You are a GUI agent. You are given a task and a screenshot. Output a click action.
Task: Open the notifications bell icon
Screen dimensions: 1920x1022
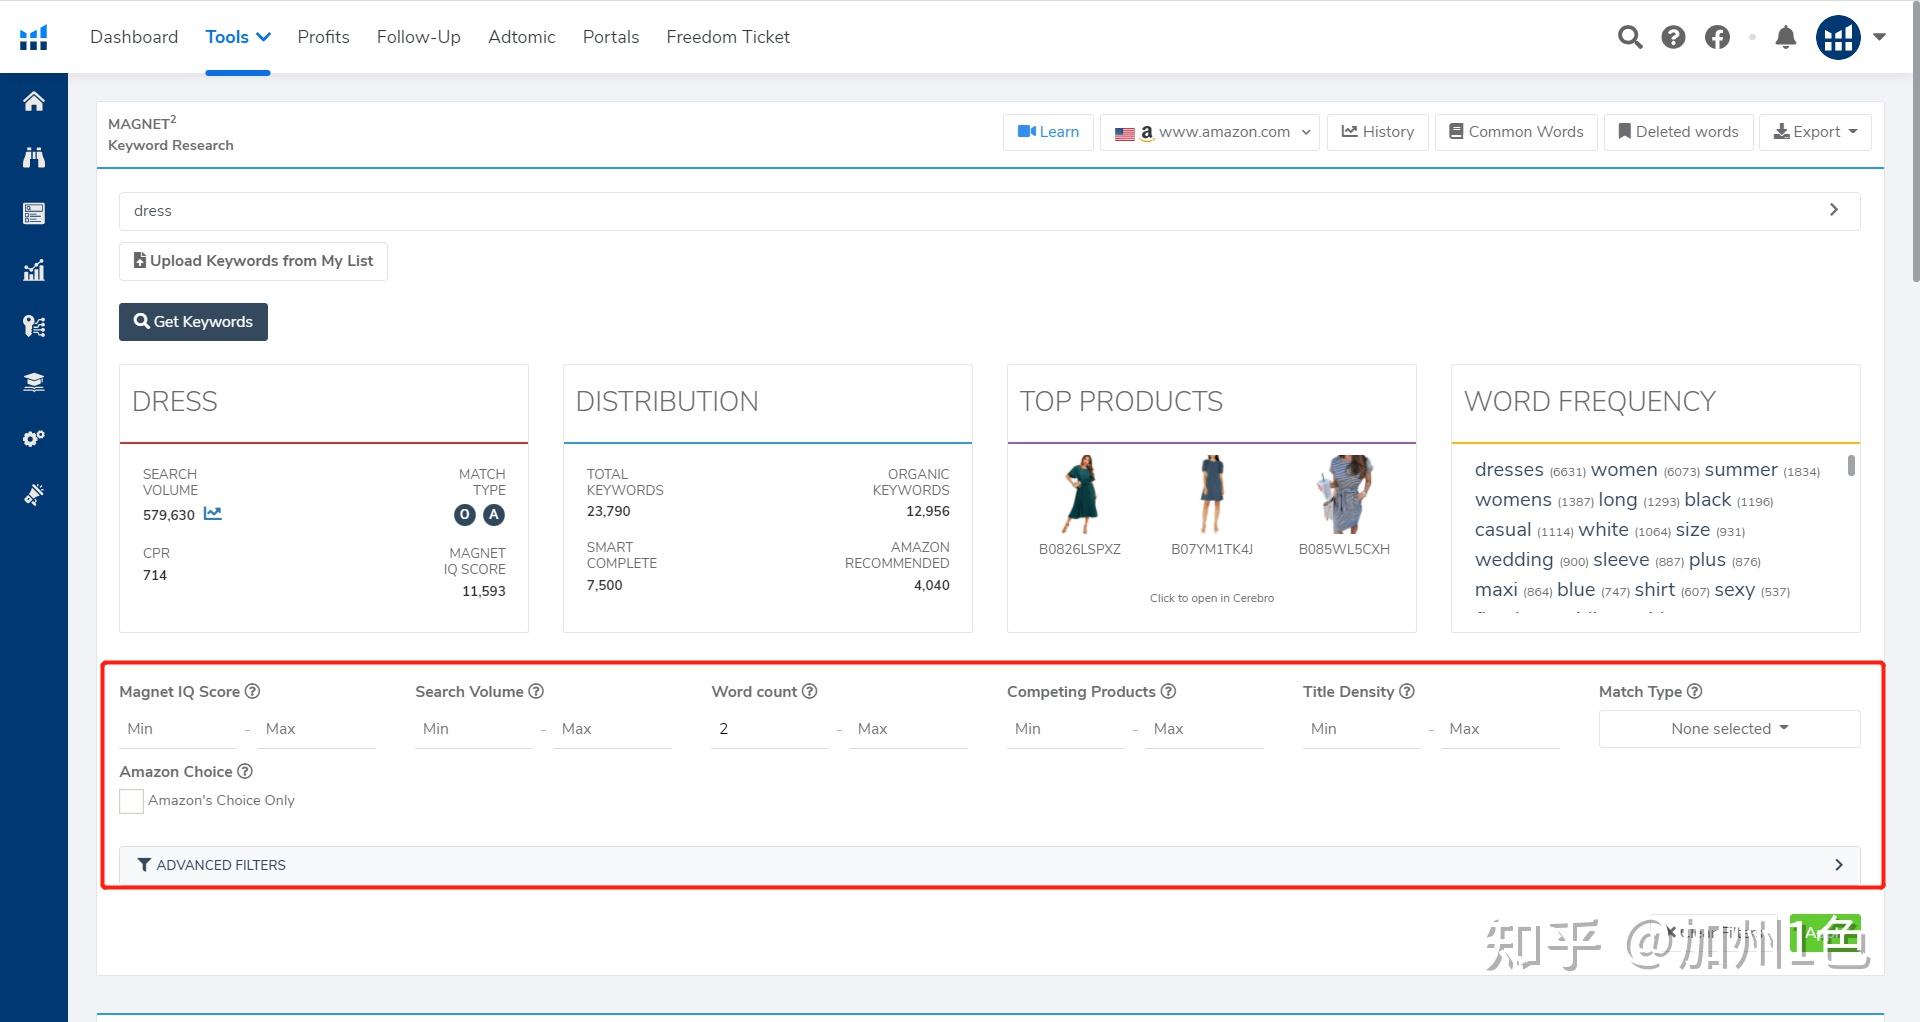pos(1785,37)
